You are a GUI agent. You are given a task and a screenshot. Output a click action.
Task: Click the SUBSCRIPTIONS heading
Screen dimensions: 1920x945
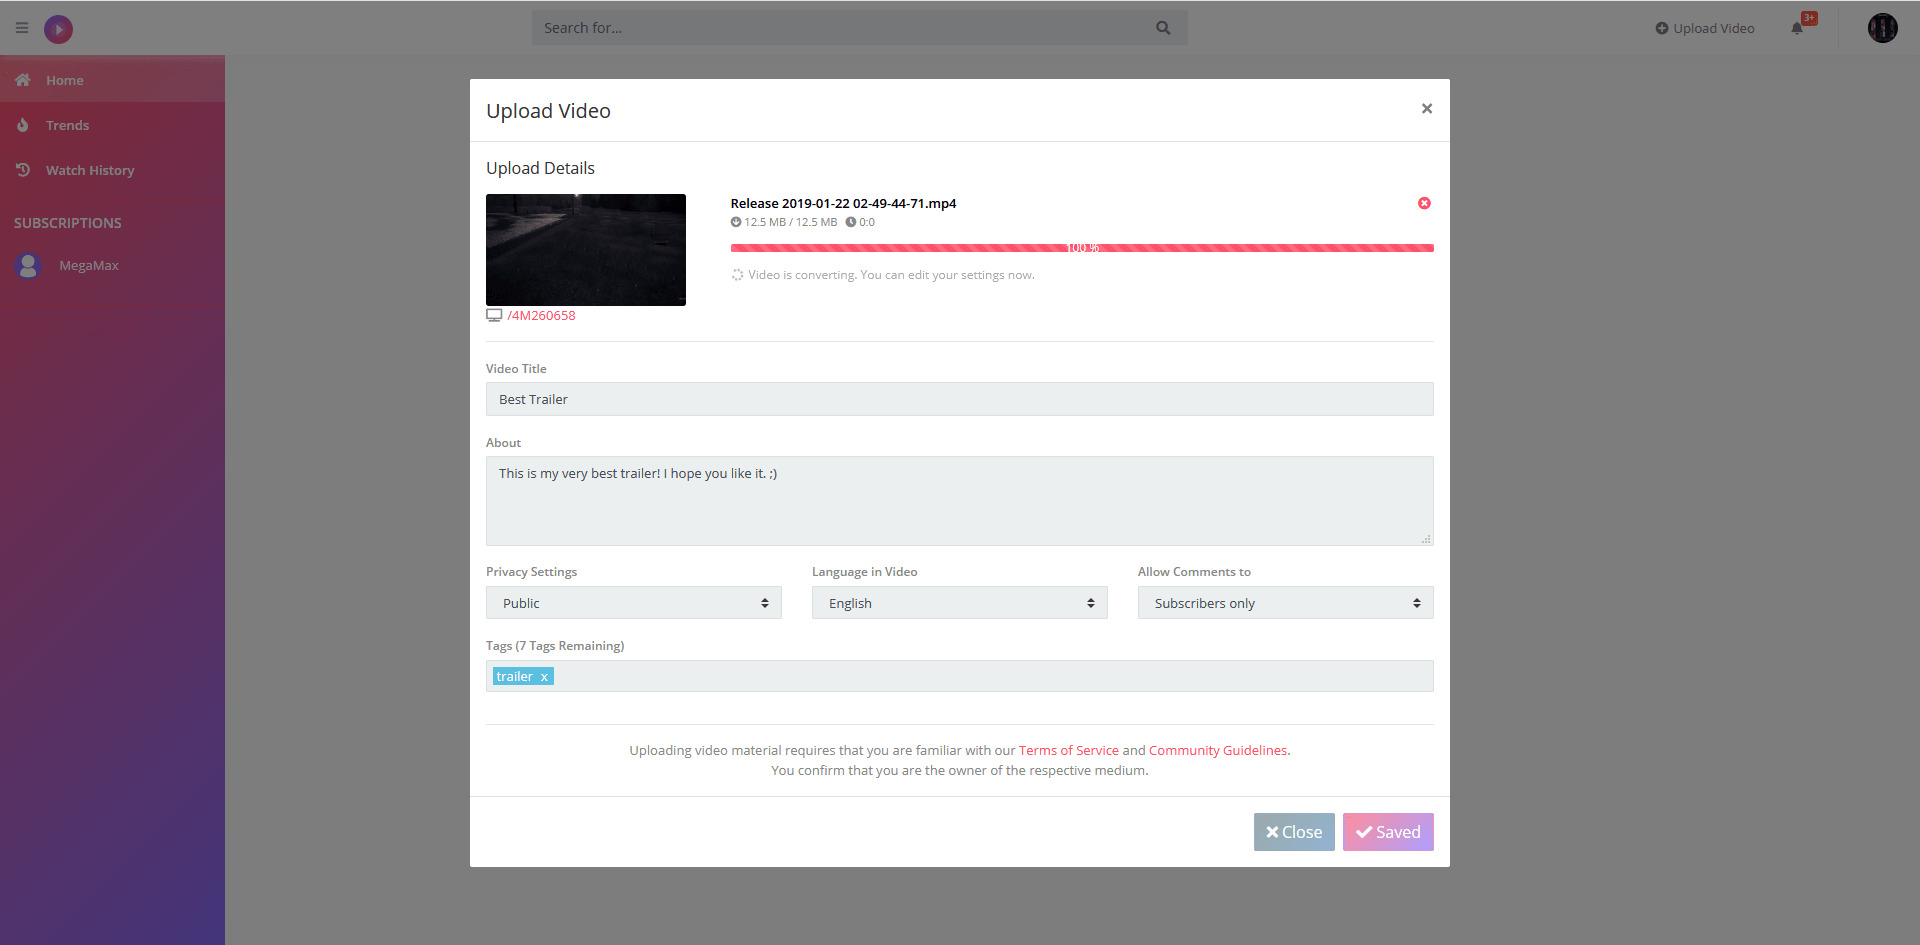tap(68, 223)
